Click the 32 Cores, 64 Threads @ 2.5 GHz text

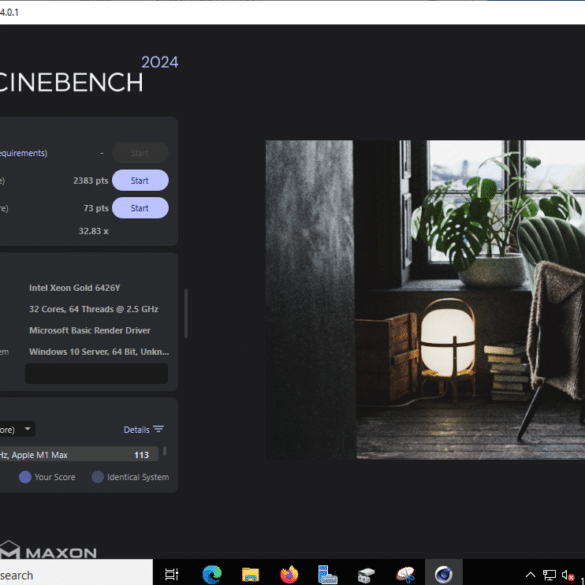click(94, 309)
